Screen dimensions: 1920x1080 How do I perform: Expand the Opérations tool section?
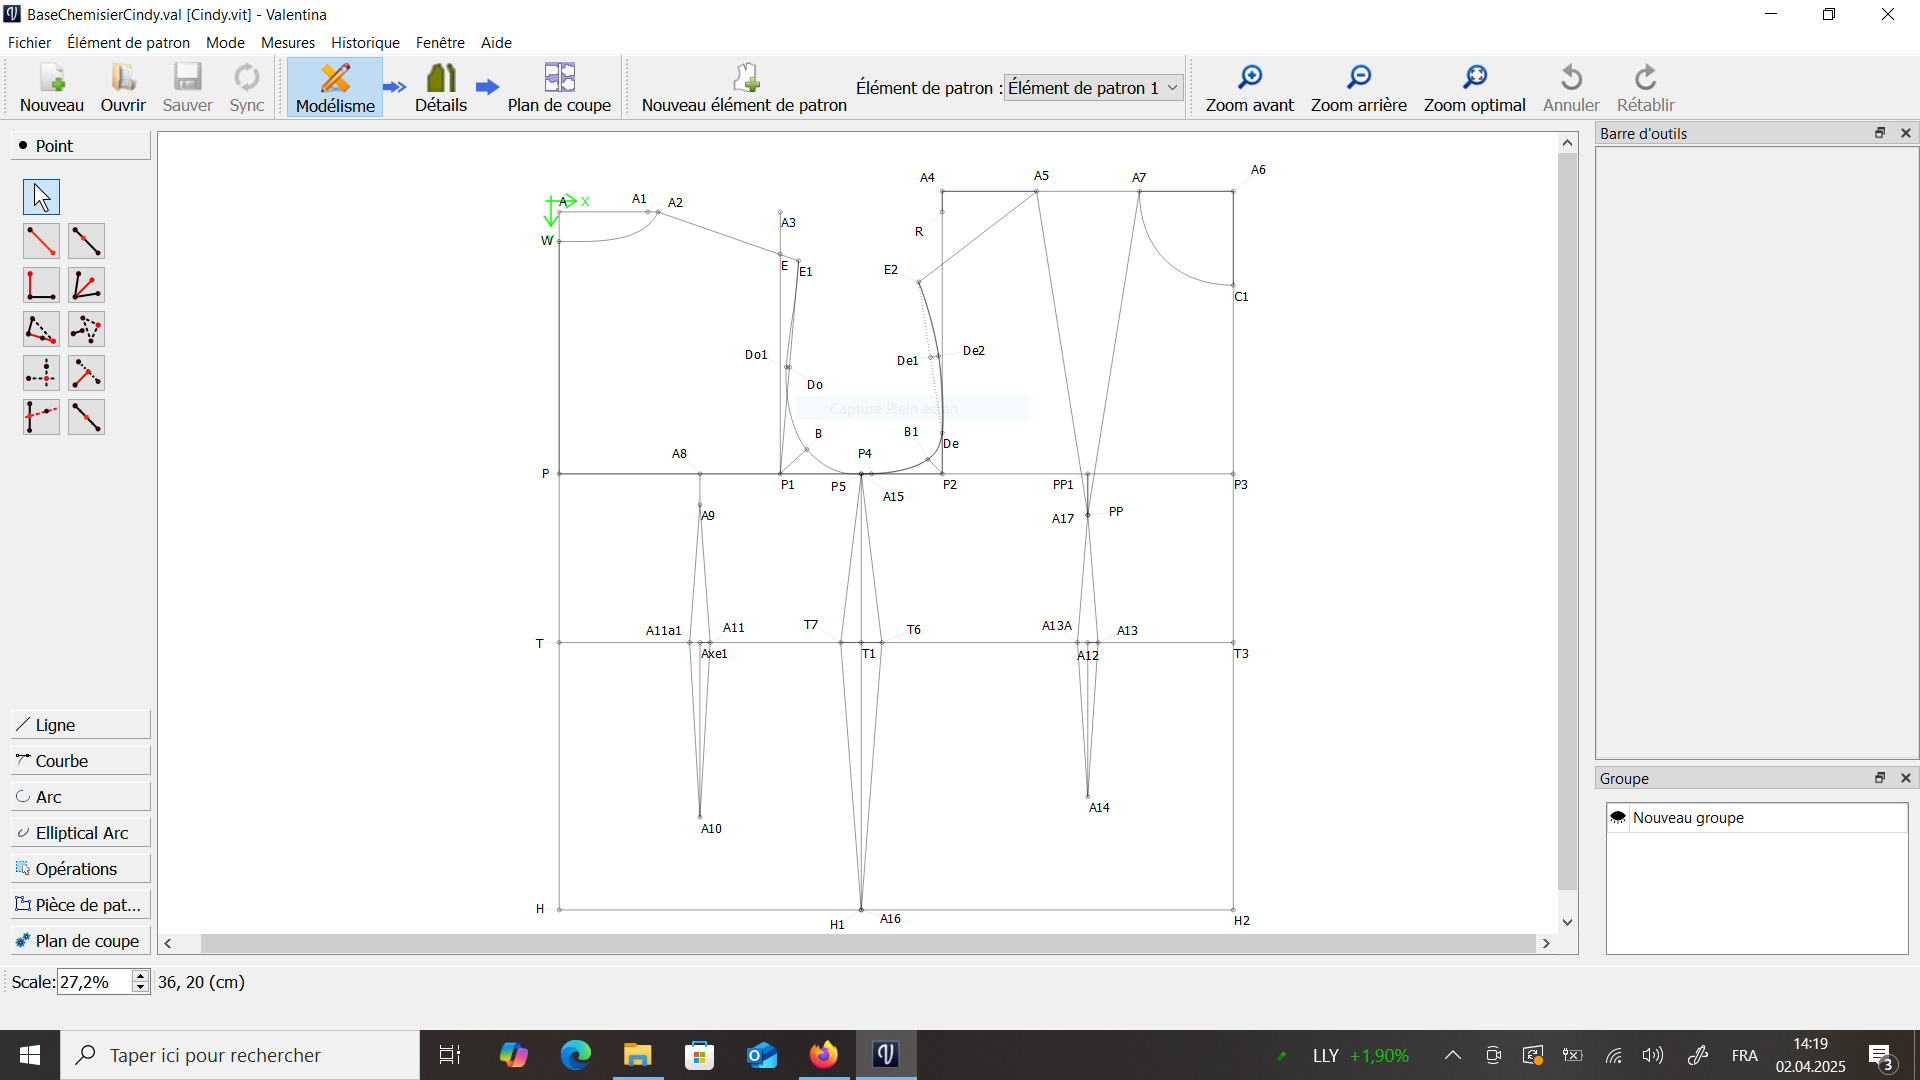80,869
